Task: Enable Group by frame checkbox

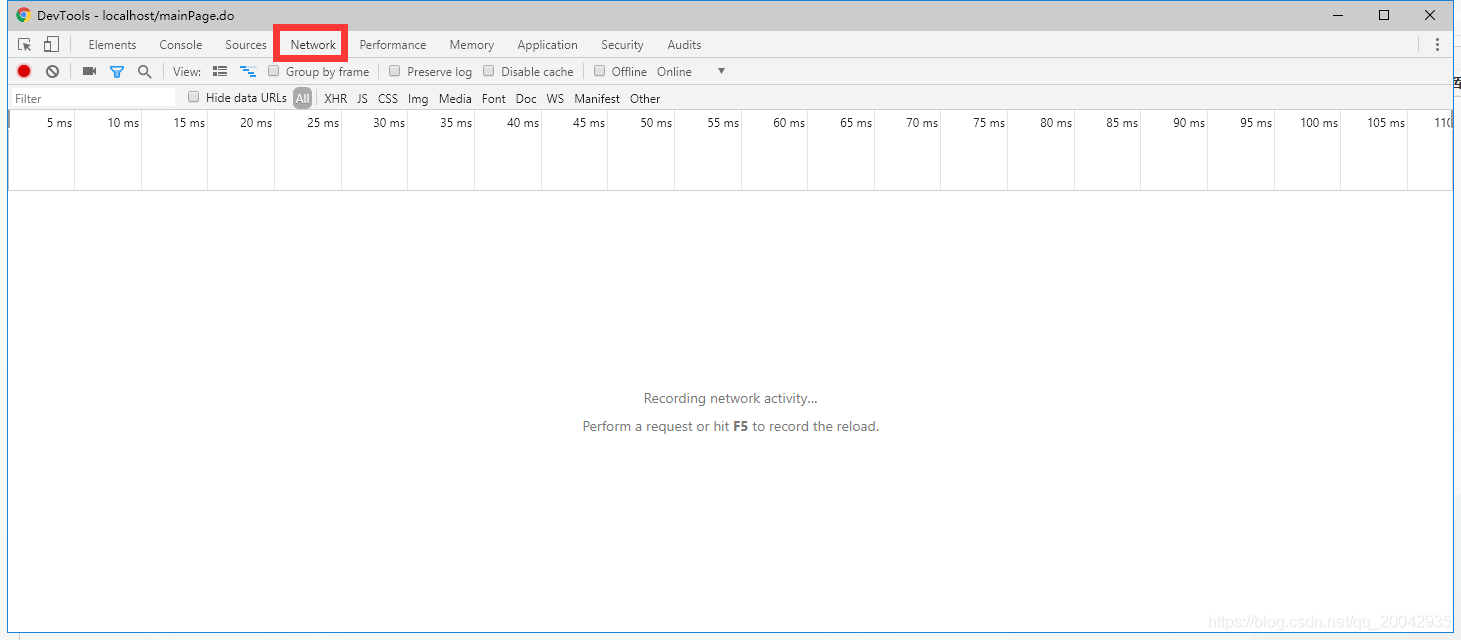Action: tap(274, 71)
